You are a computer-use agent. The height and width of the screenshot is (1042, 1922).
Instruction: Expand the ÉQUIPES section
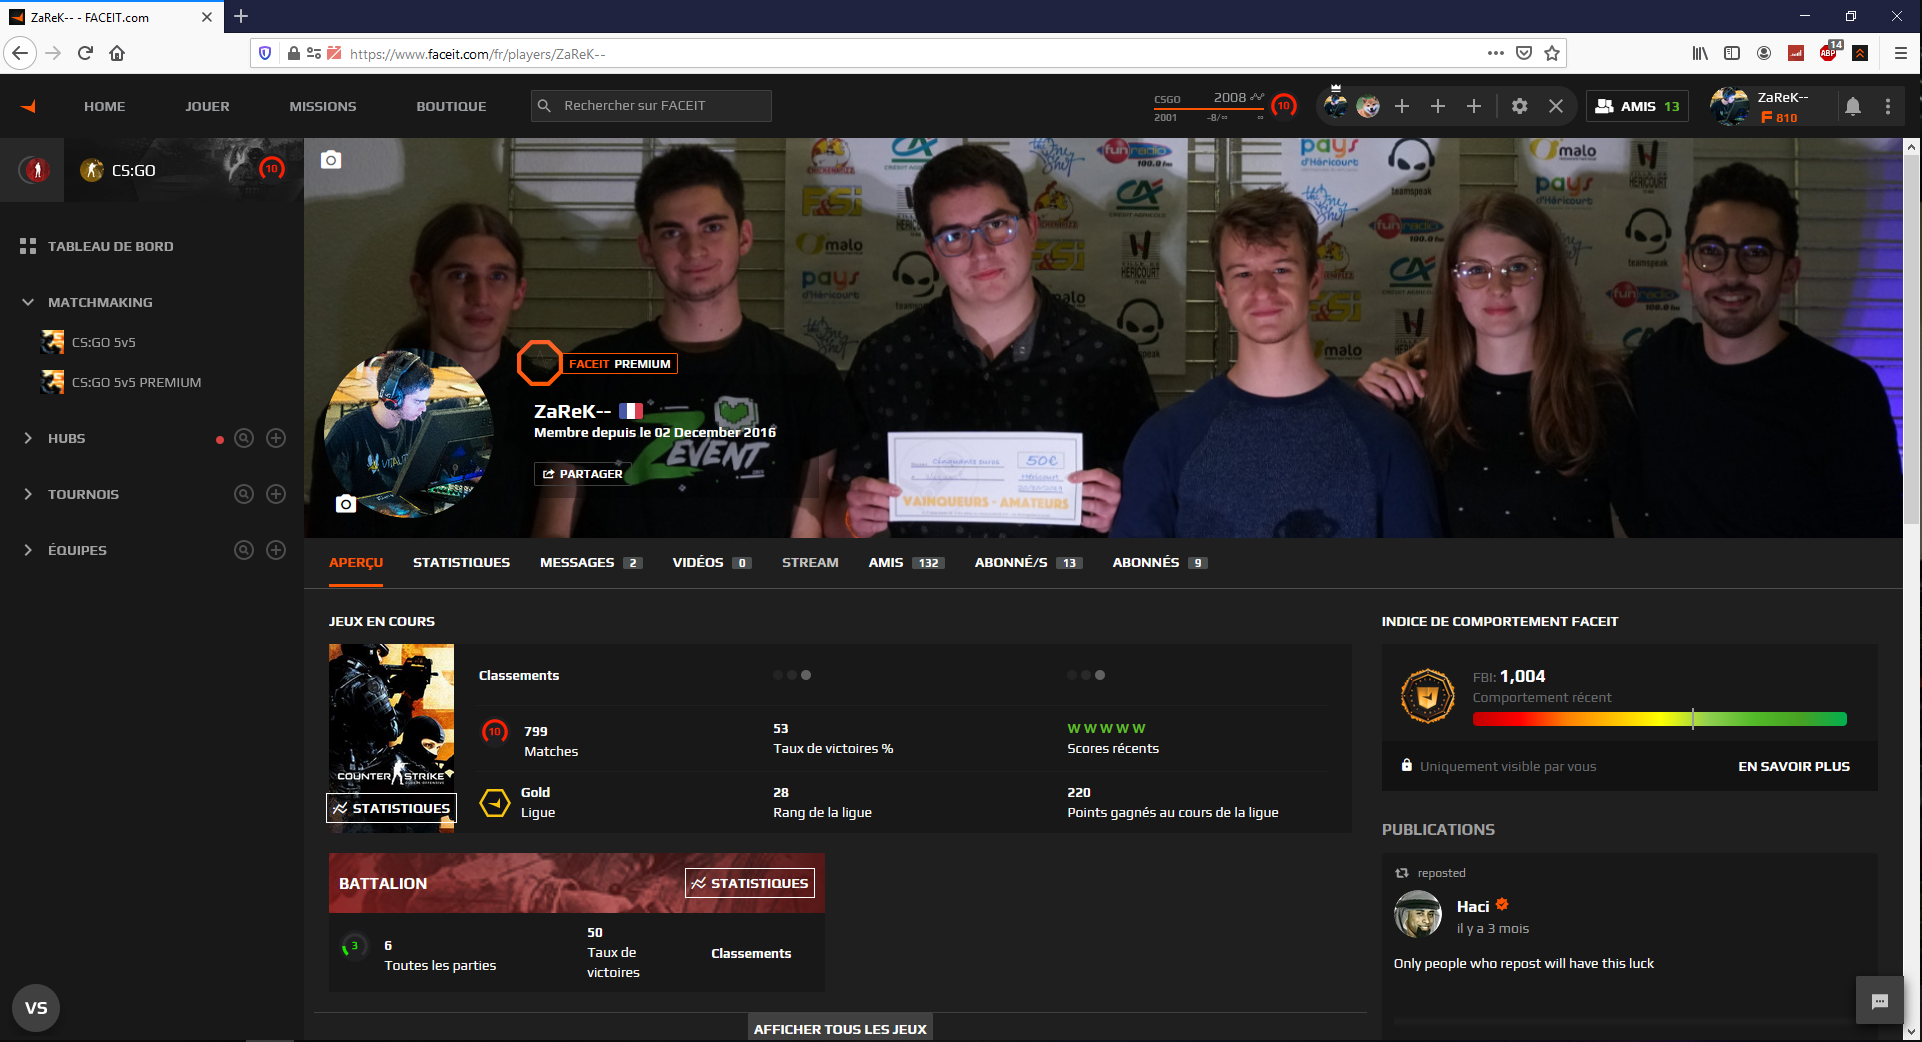coord(28,550)
